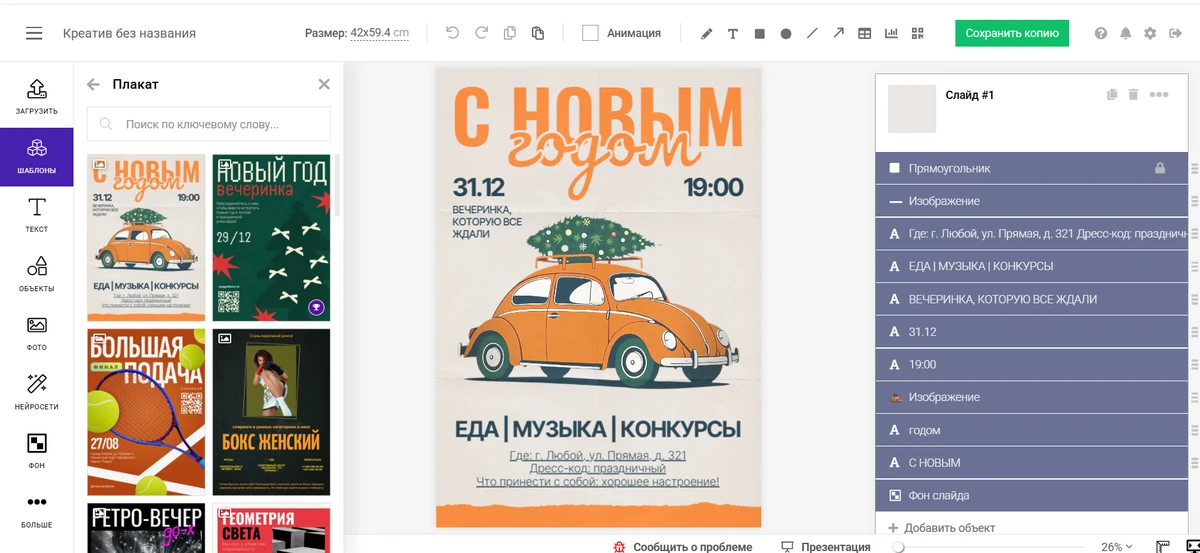Delete Слайд #1 with trash icon
This screenshot has width=1200, height=553.
1133,95
